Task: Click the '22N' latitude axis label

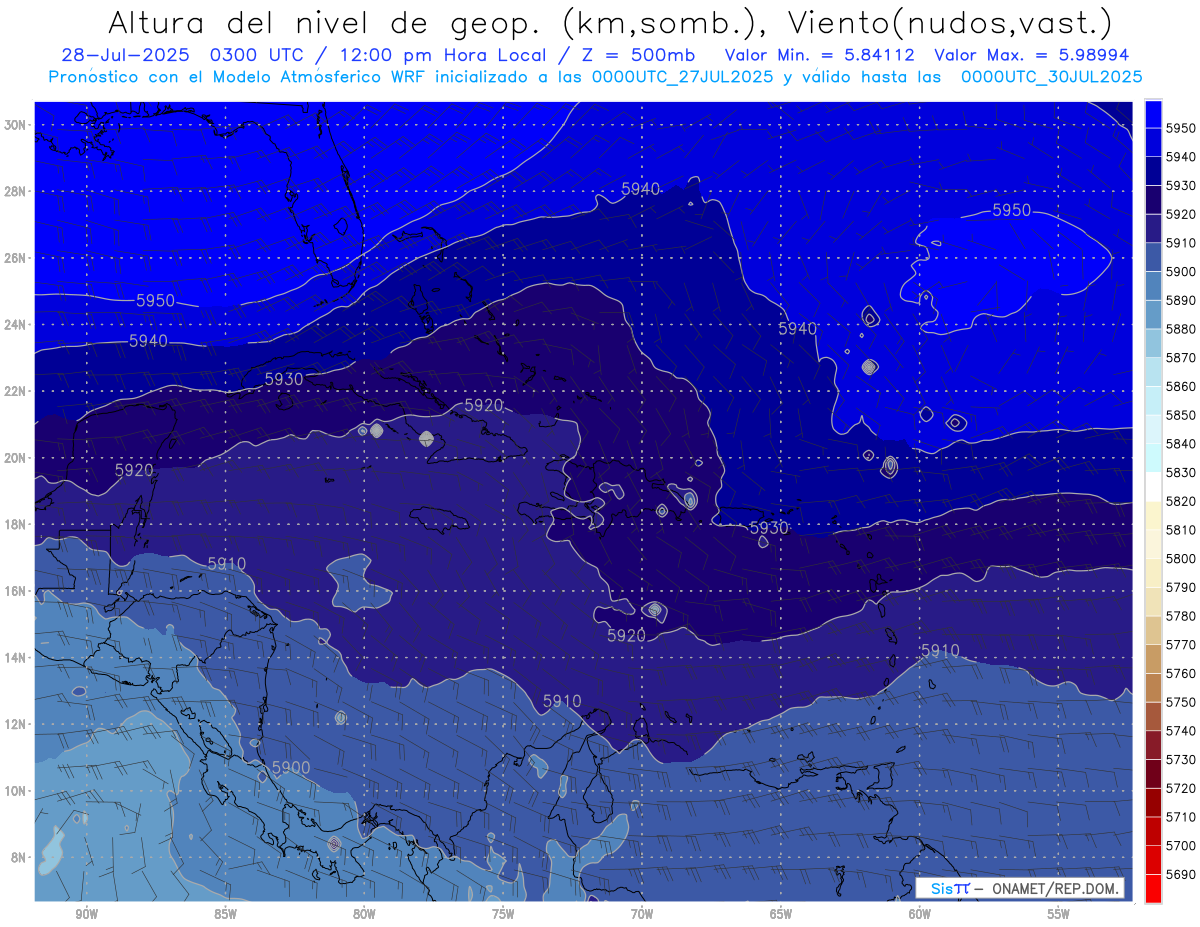Action: coord(14,391)
